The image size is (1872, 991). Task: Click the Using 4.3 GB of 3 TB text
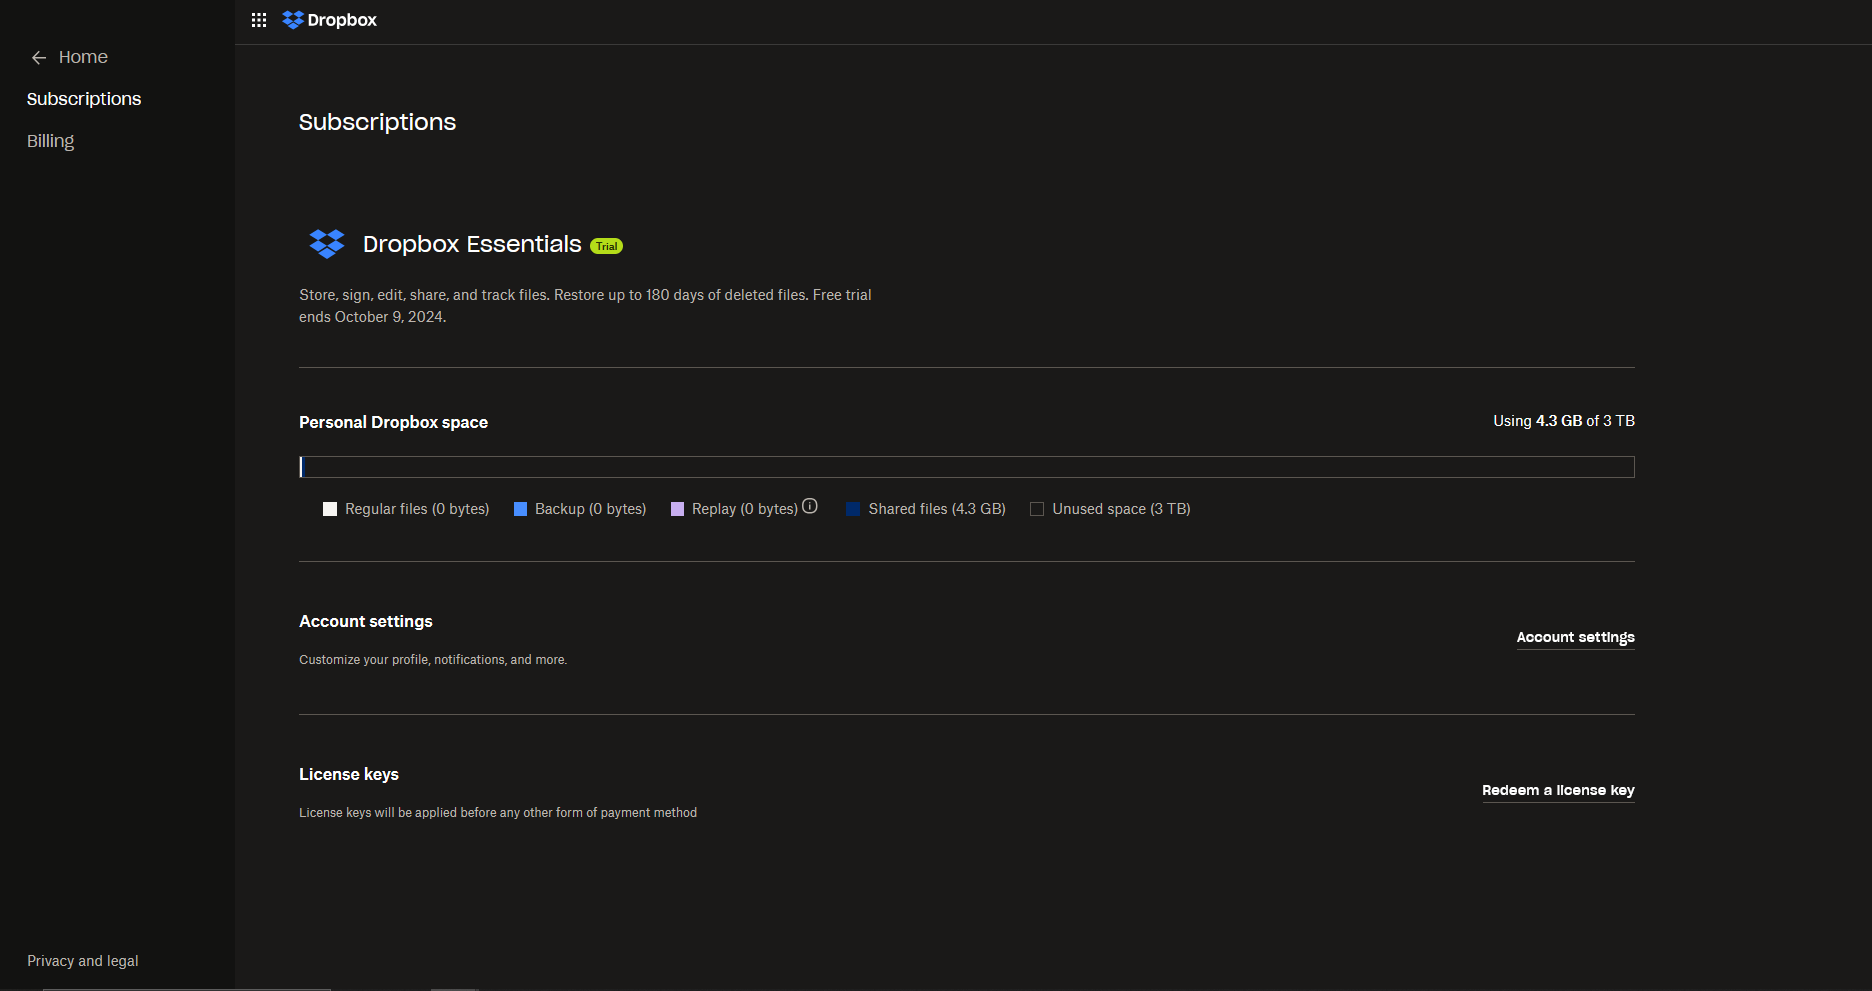[x=1563, y=421]
